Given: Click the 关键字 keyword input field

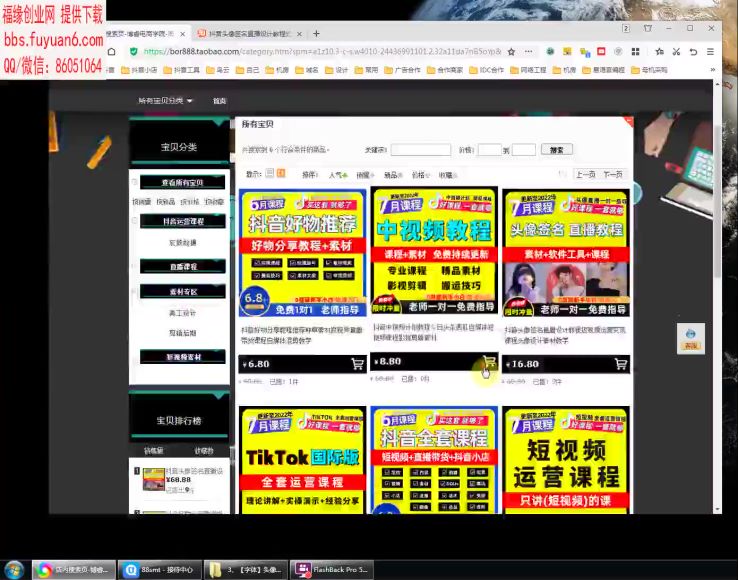Looking at the screenshot, I should 421,150.
